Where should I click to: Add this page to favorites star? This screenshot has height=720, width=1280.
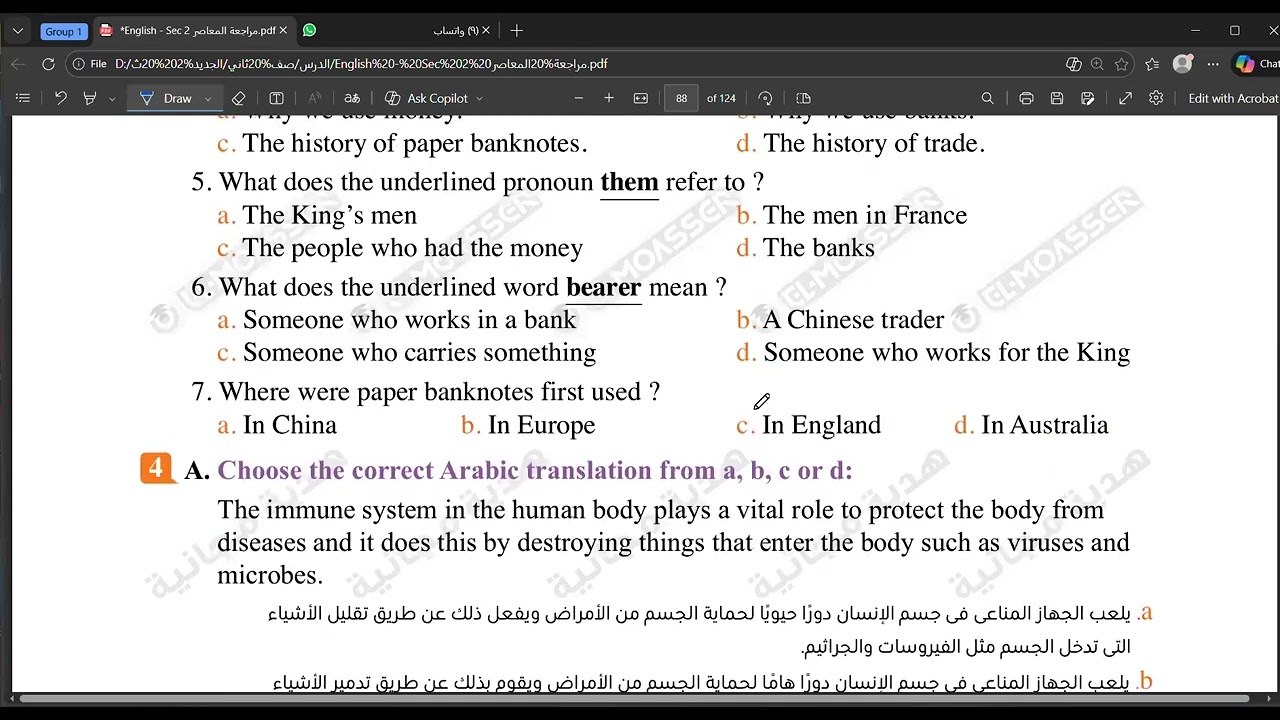tap(1122, 64)
